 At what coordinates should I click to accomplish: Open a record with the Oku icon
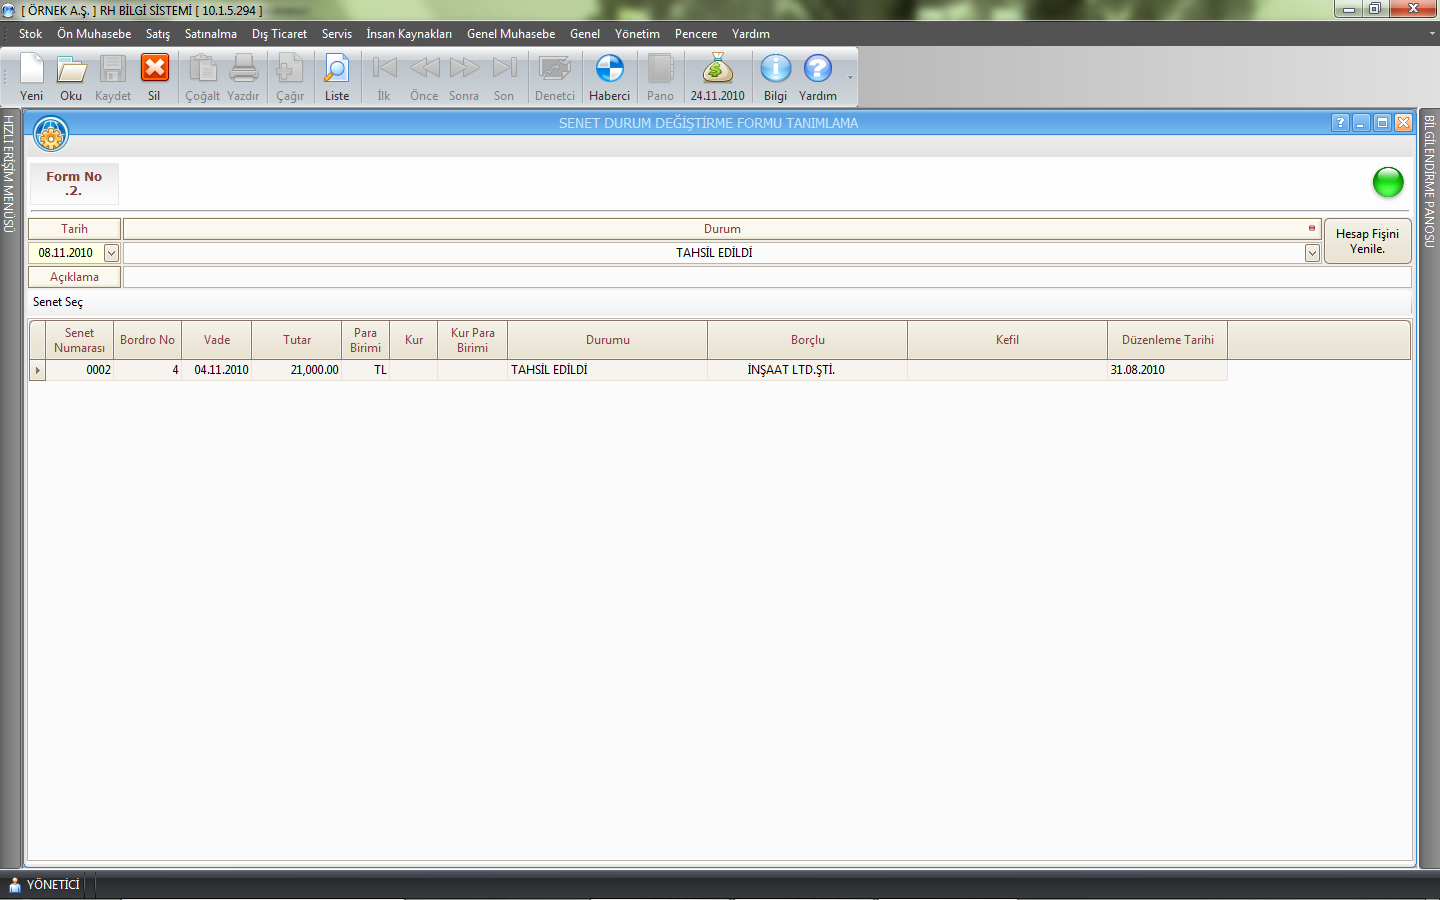click(x=71, y=70)
